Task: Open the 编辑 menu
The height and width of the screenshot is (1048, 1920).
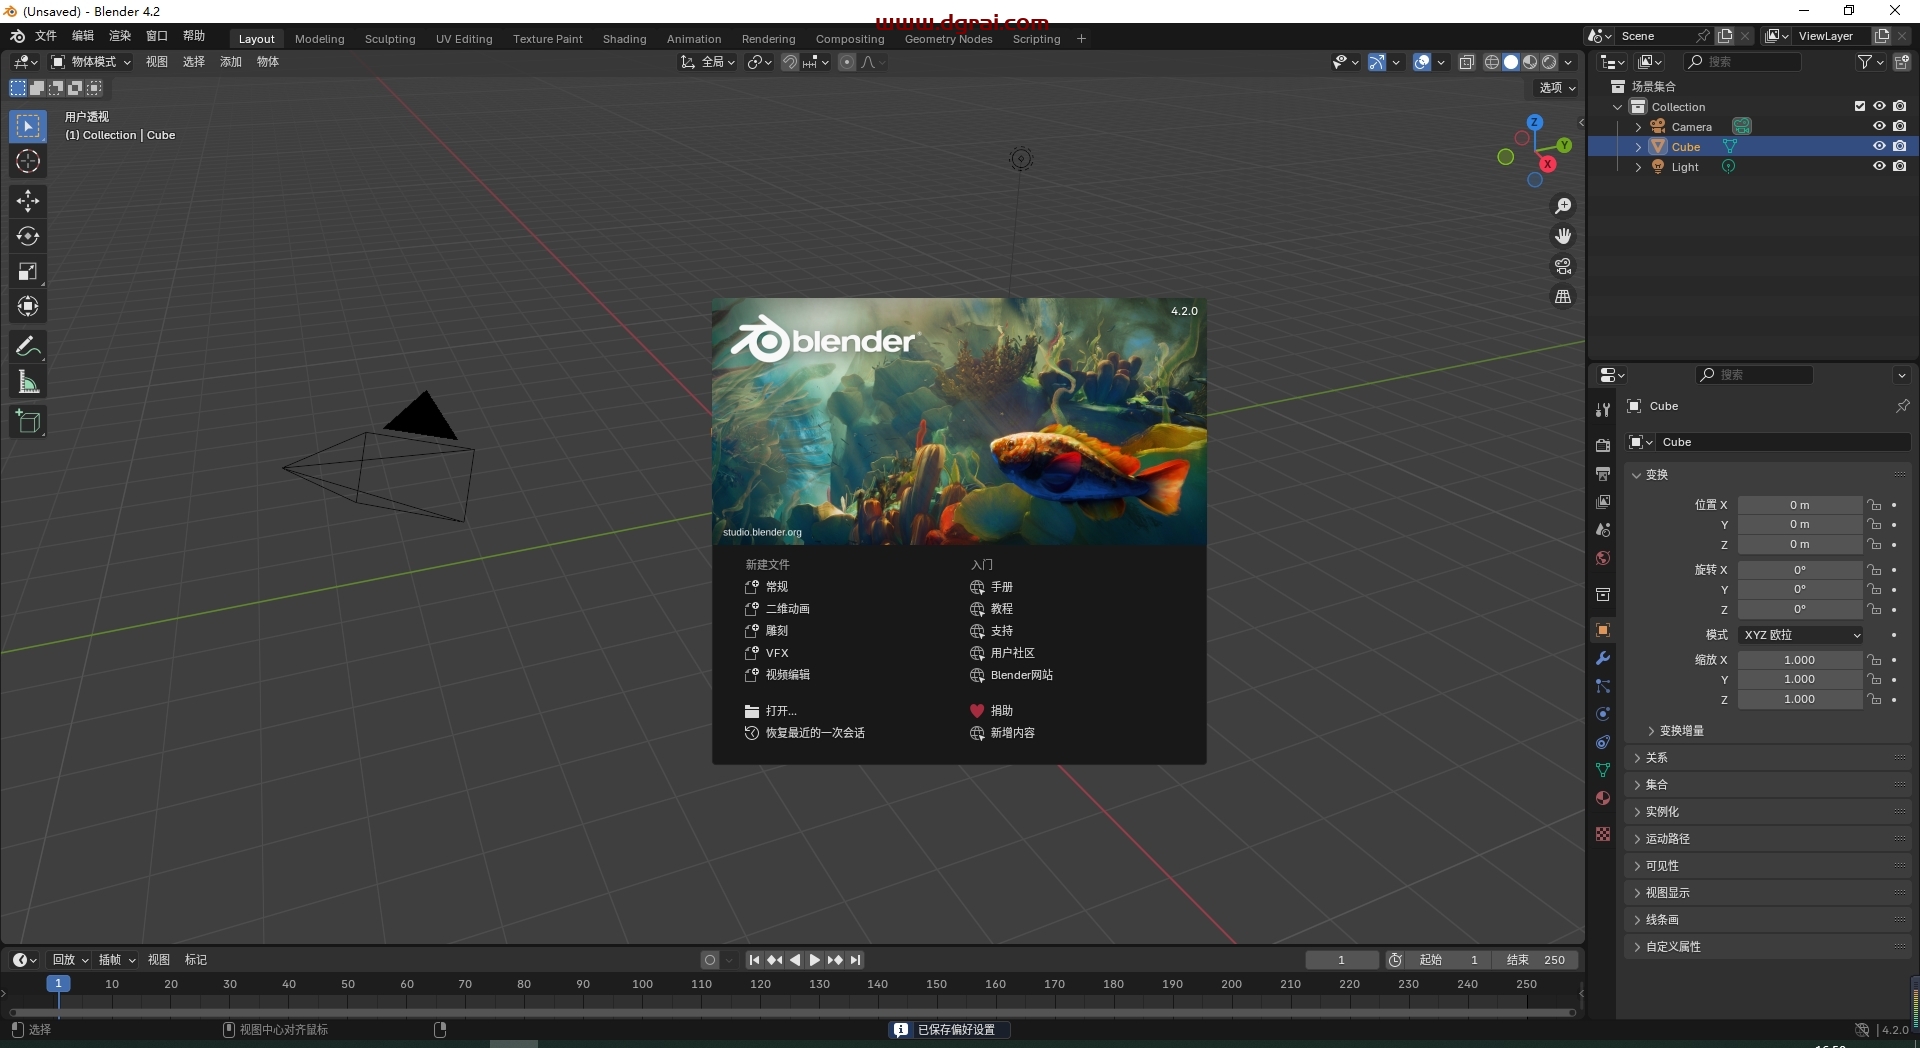Action: (83, 36)
